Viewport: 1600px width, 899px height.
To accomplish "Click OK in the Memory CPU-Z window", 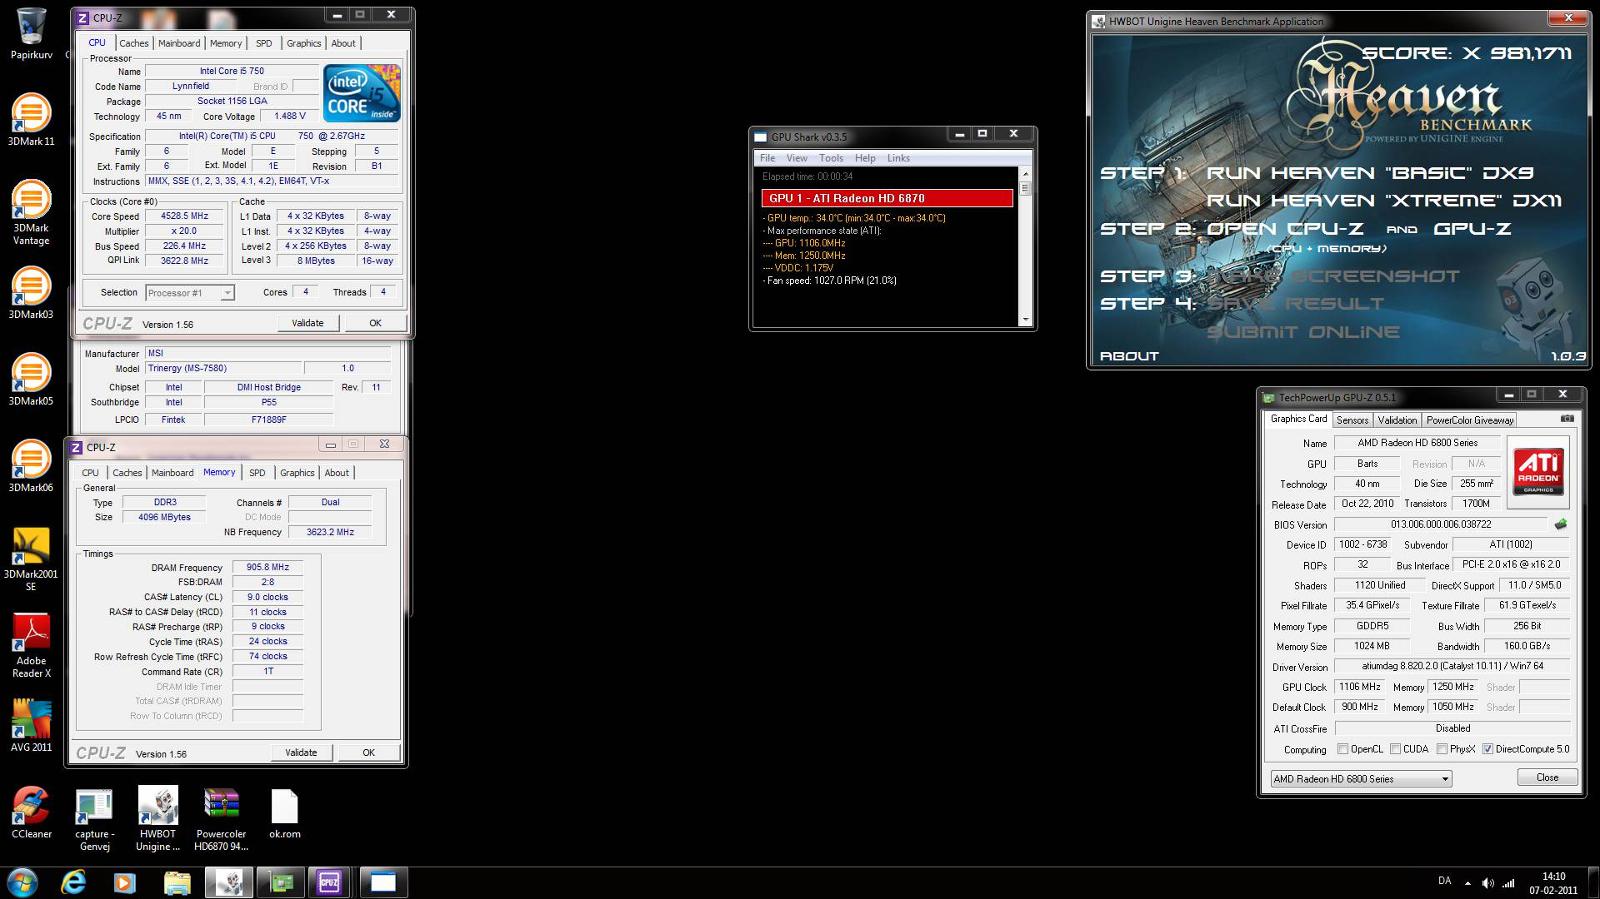I will pyautogui.click(x=368, y=753).
